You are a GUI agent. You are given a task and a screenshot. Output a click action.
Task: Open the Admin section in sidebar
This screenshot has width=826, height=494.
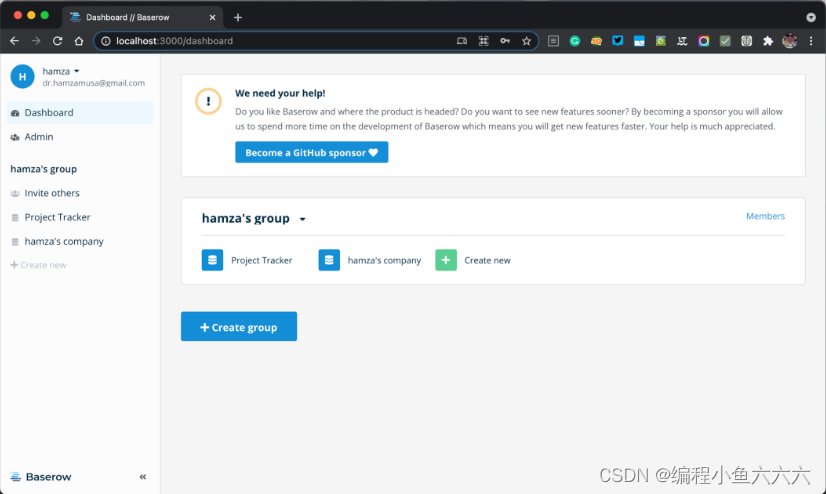coord(80,137)
